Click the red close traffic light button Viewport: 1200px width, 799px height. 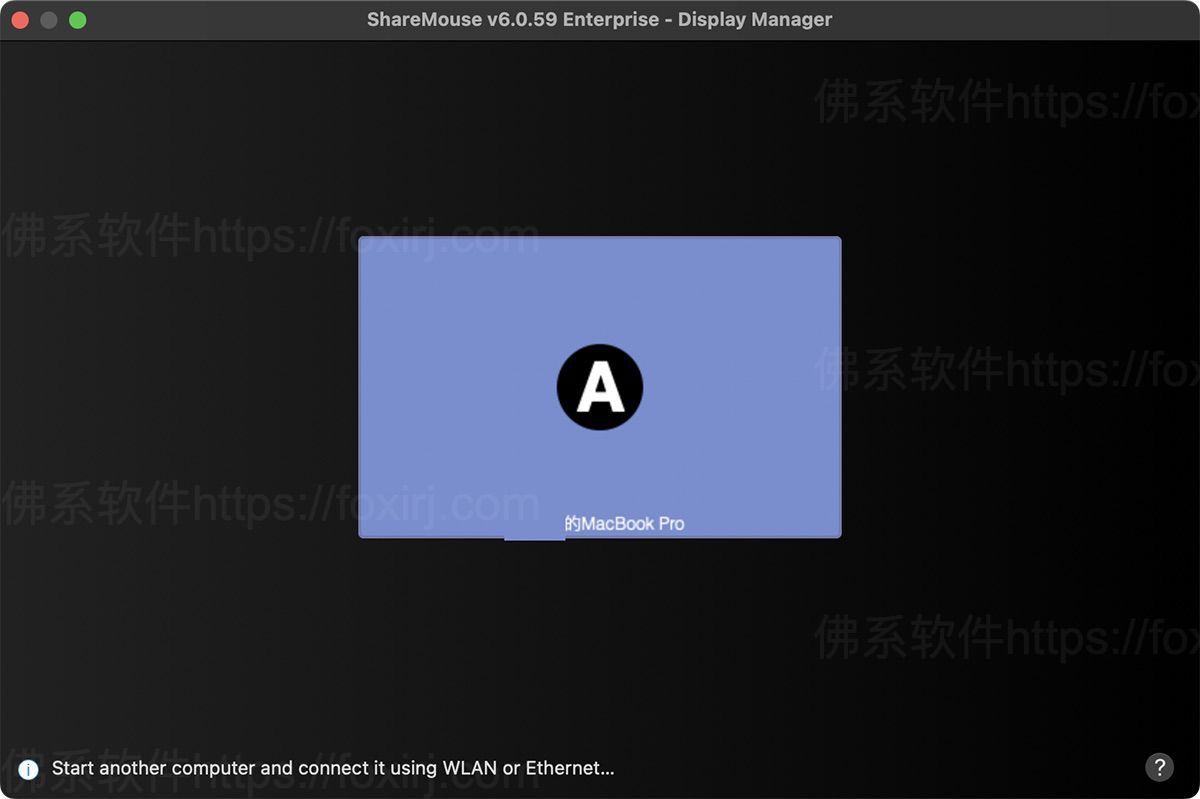(x=20, y=19)
